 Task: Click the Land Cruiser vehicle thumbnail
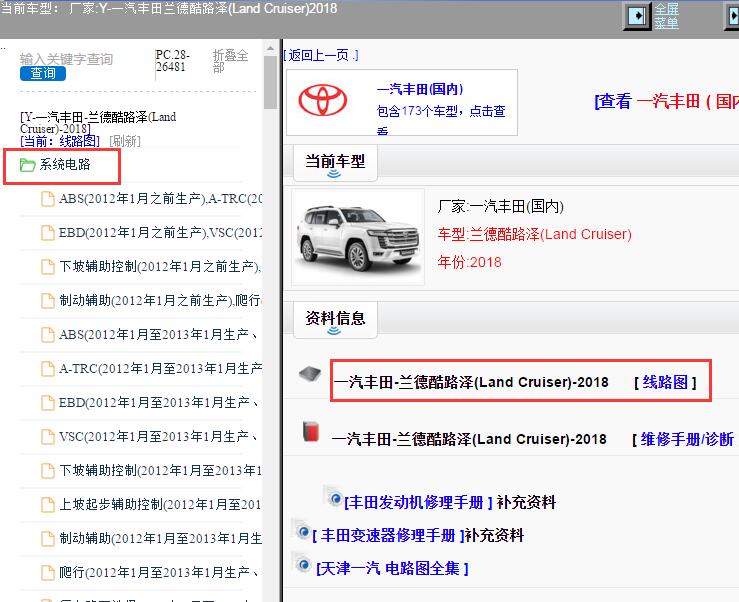[x=358, y=237]
